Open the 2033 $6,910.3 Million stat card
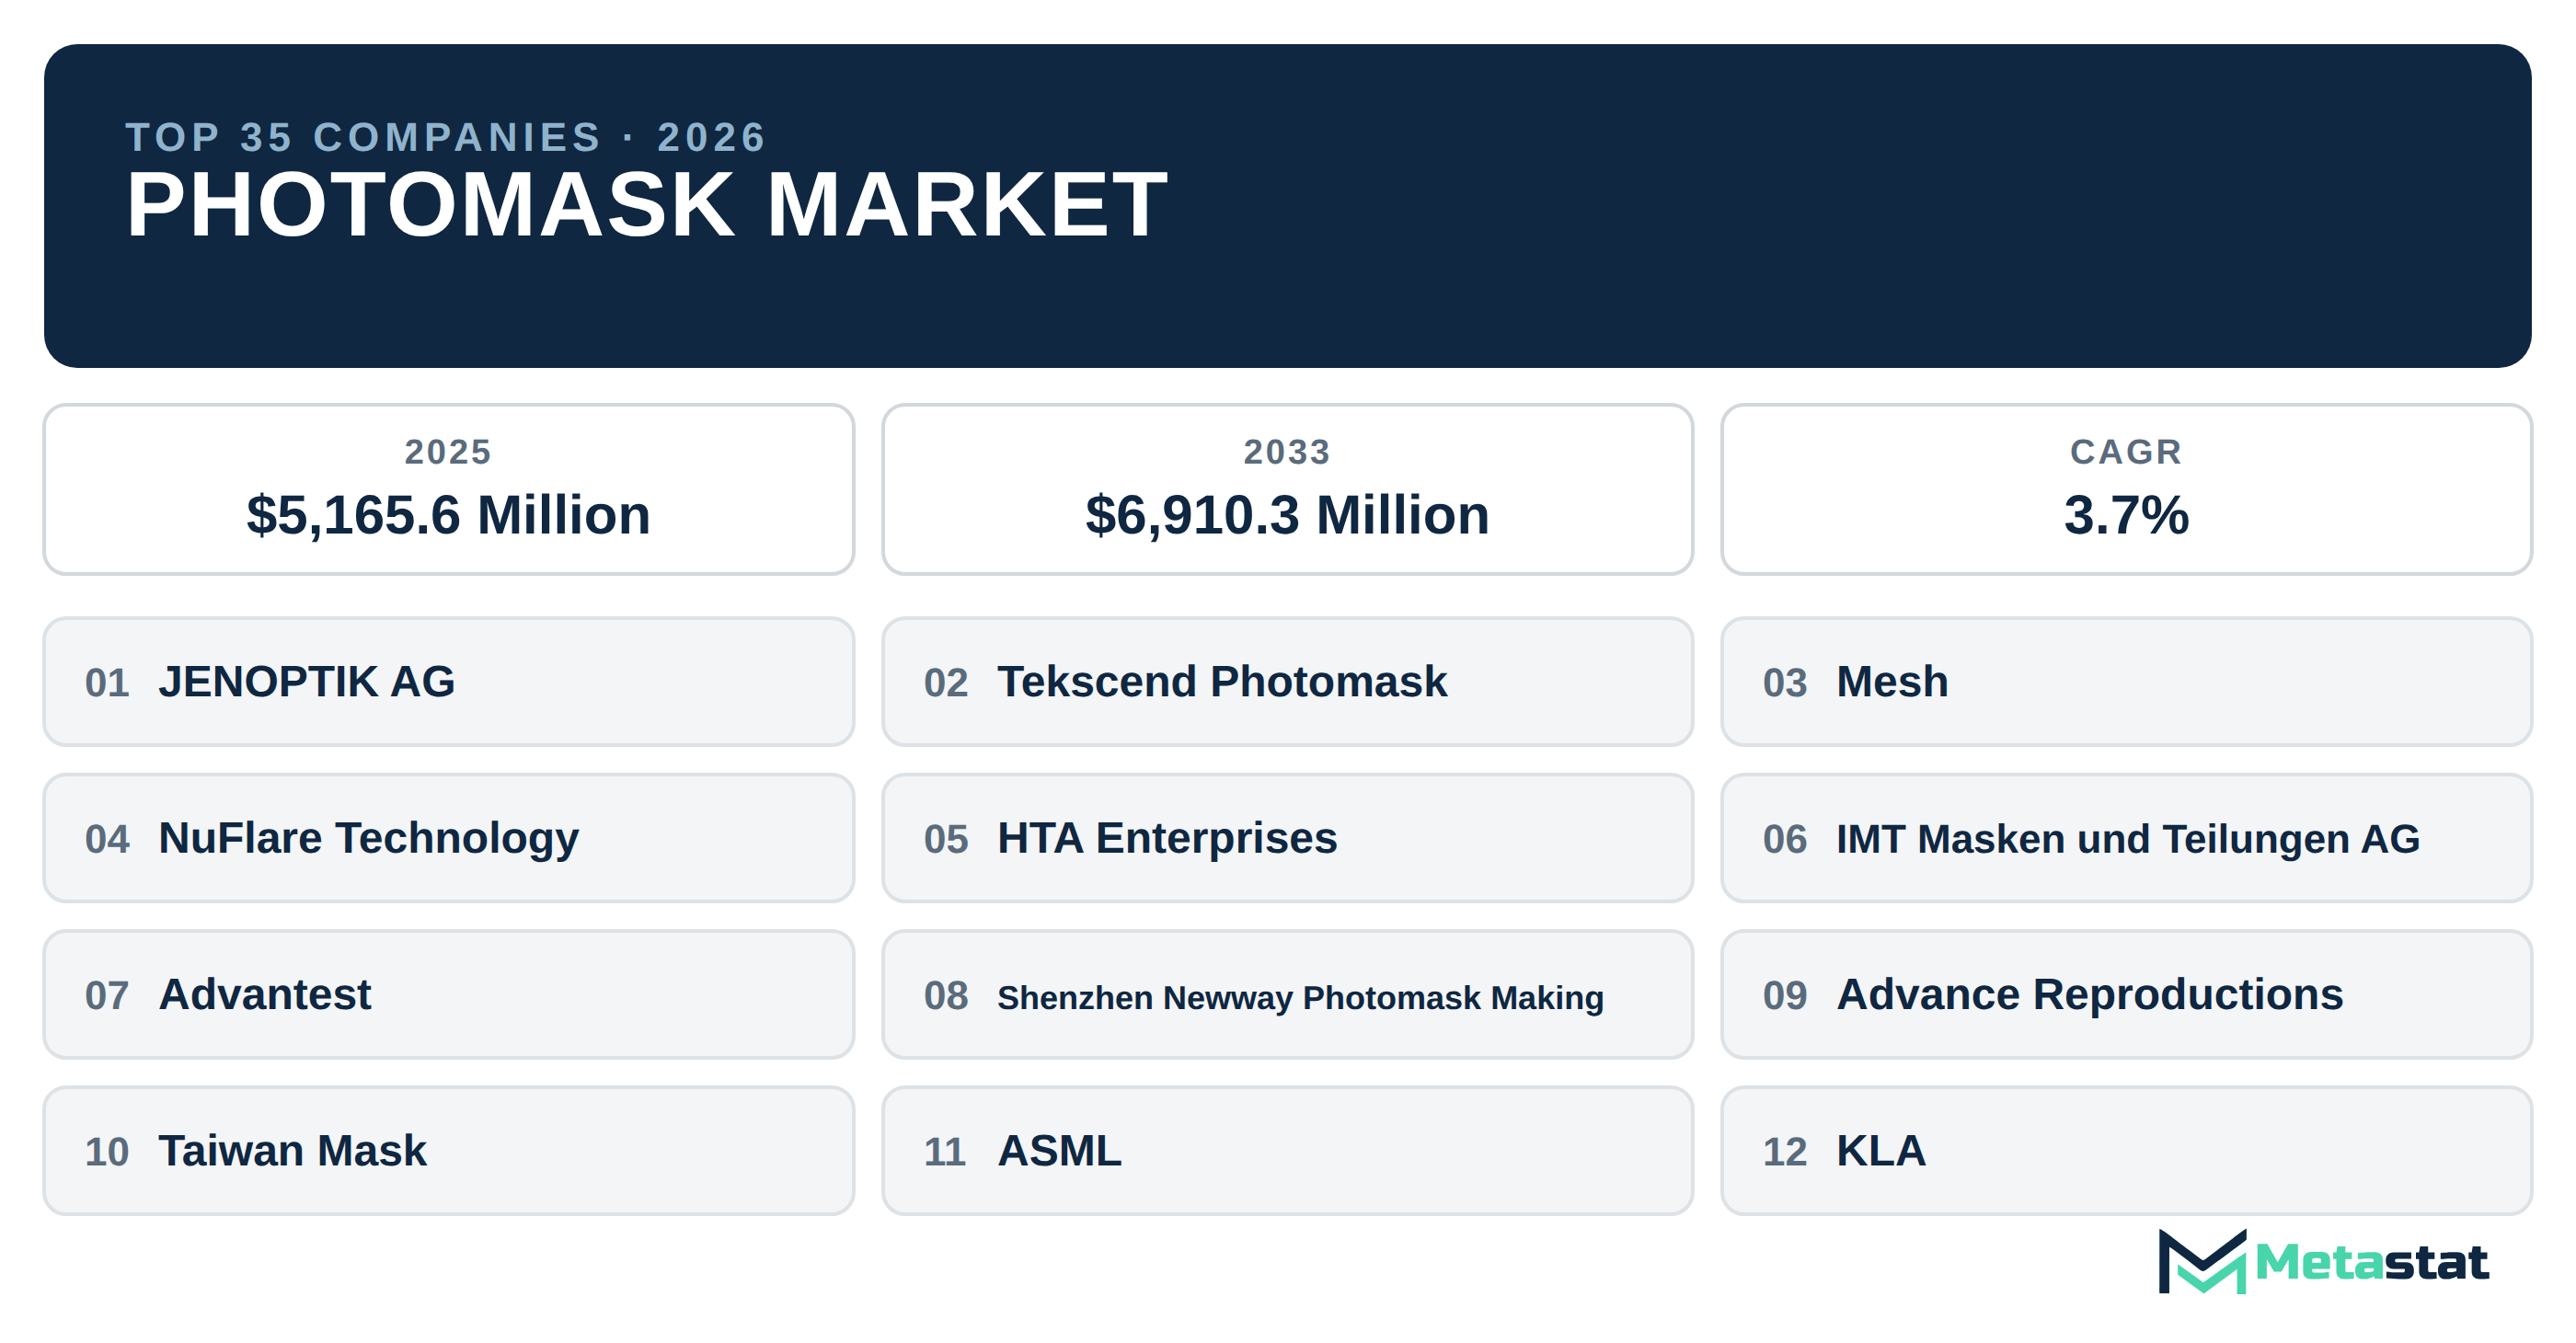 1288,490
